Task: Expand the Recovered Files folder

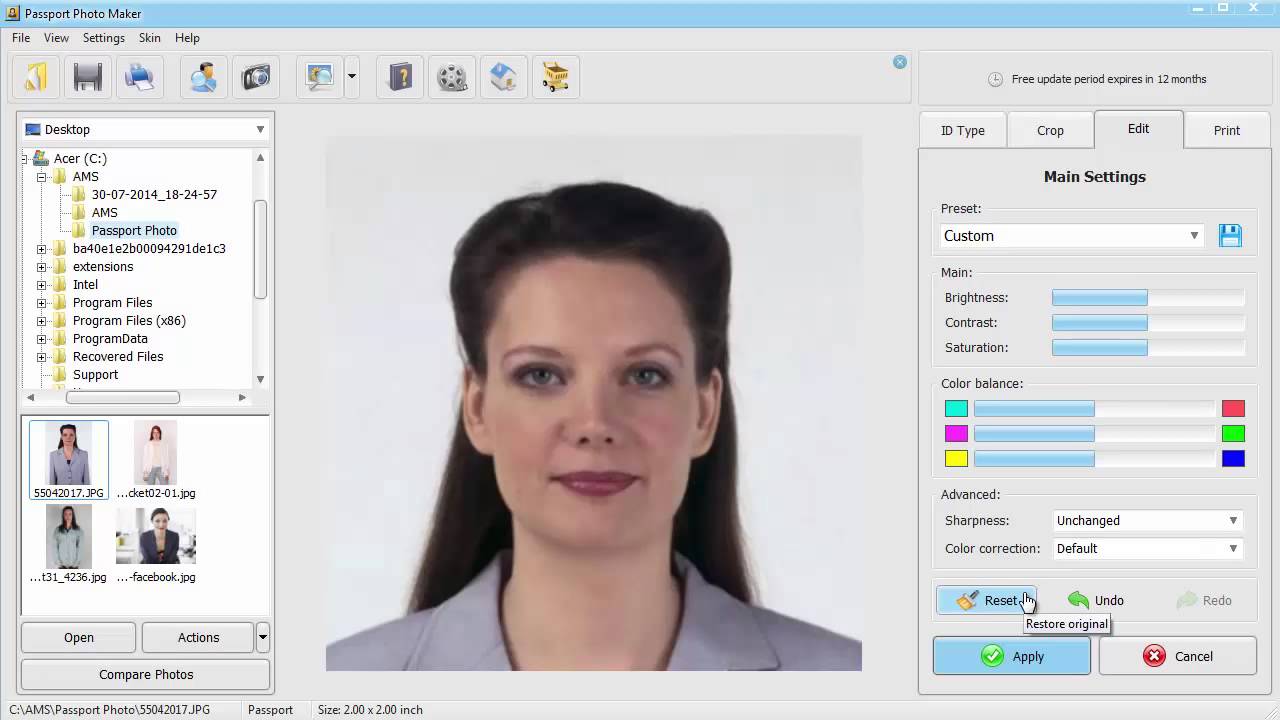Action: click(x=42, y=357)
